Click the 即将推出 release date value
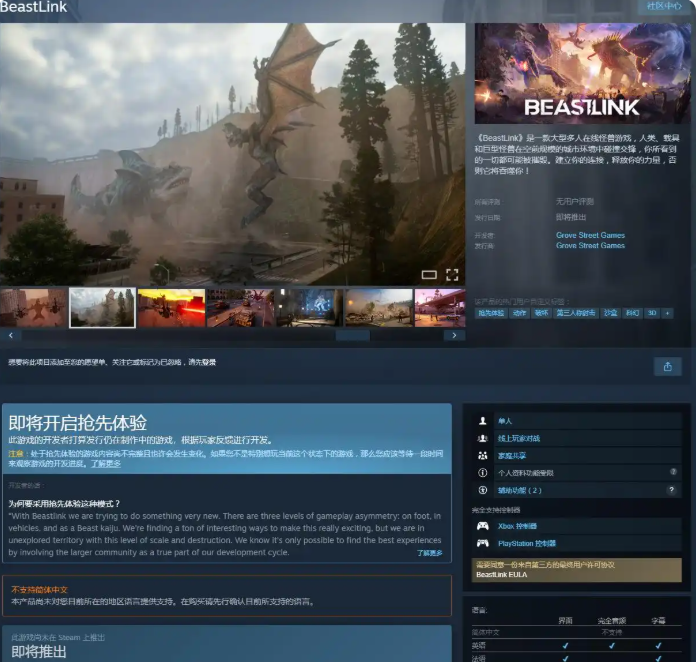This screenshot has height=662, width=696. 571,217
